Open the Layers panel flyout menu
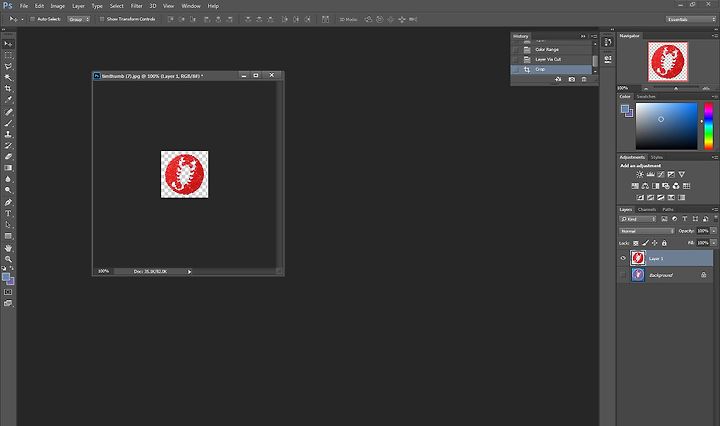The image size is (720, 426). tap(715, 209)
